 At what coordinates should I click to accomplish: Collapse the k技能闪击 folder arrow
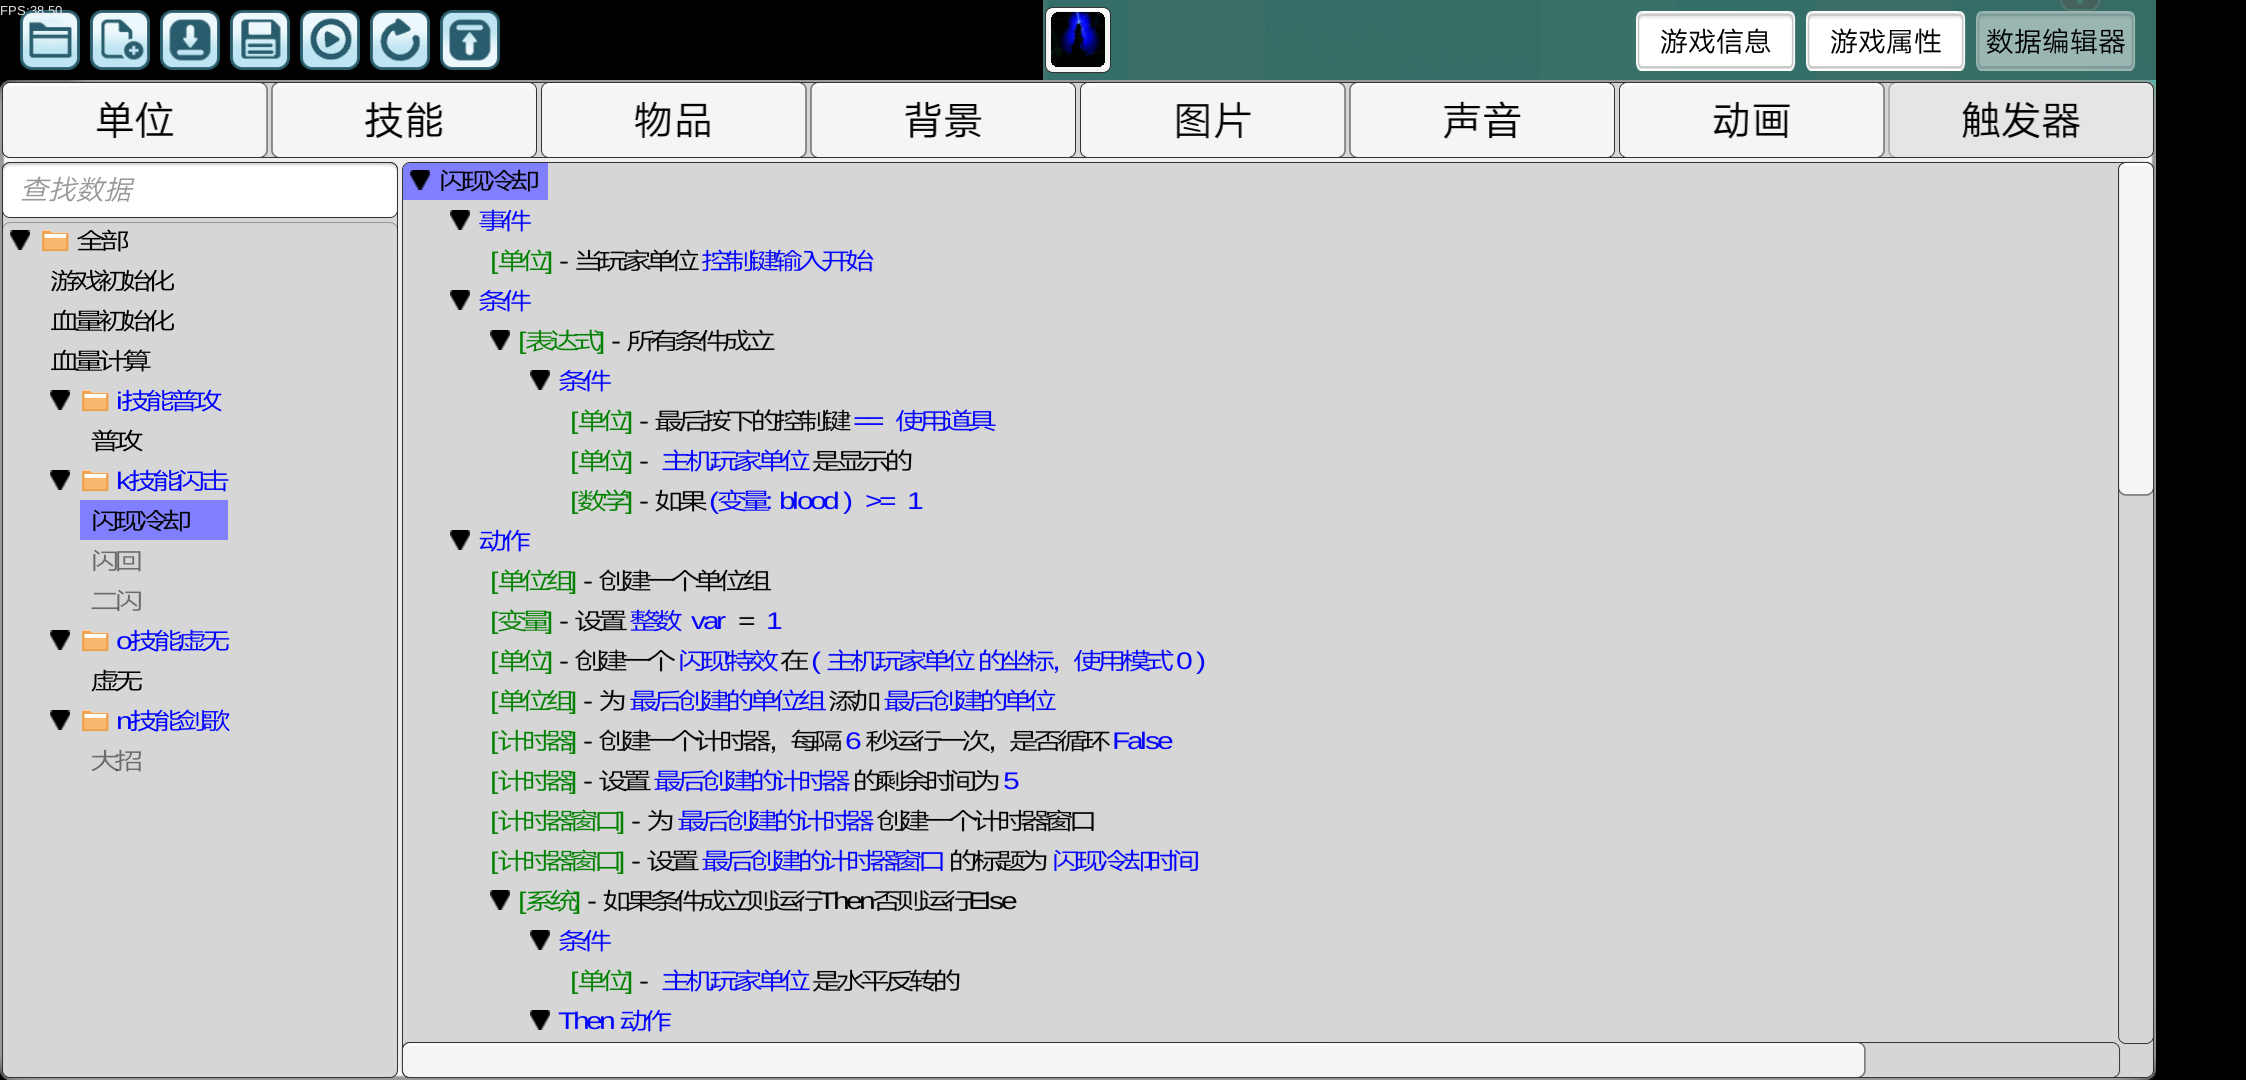(x=60, y=480)
